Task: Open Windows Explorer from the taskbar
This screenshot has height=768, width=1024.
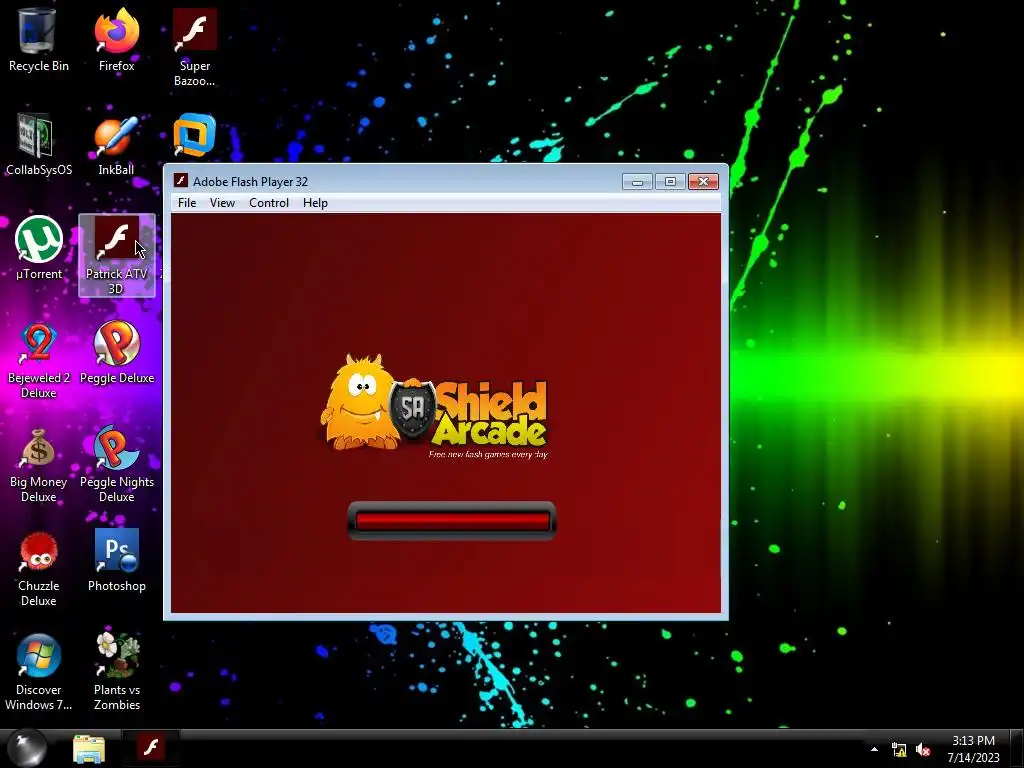Action: [89, 748]
